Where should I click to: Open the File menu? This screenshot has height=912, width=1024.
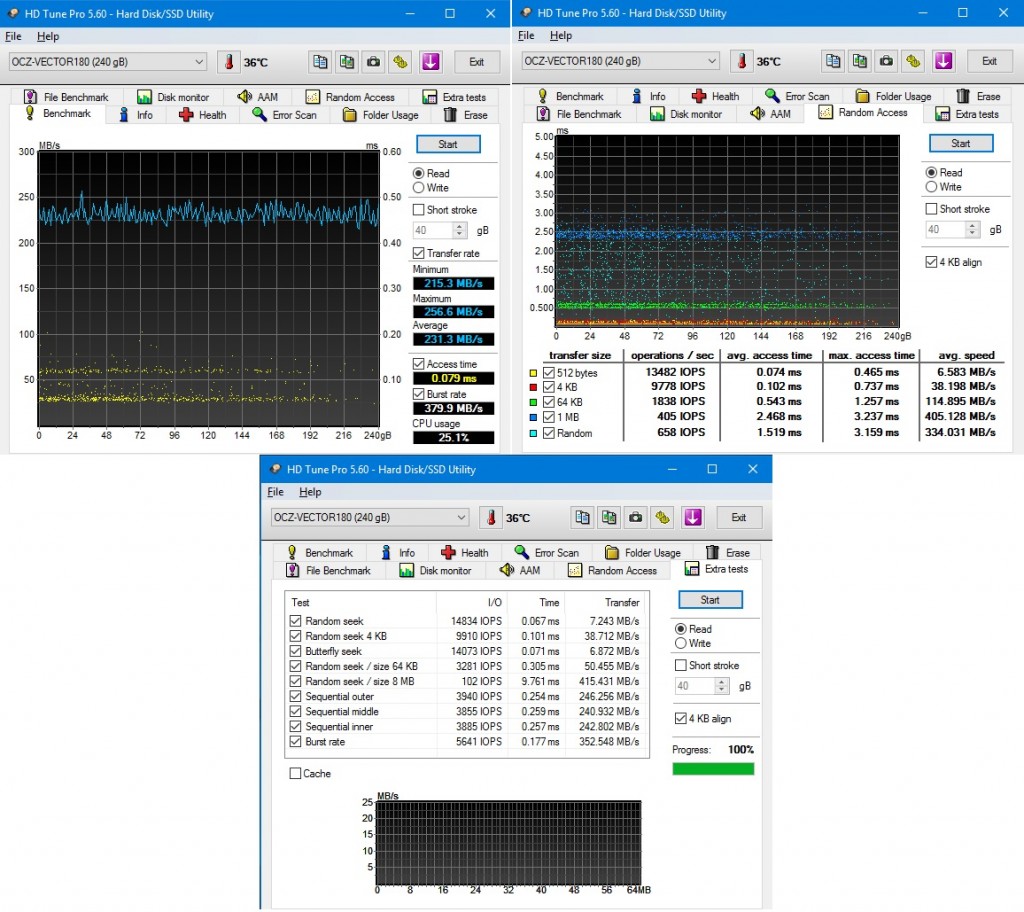coord(14,36)
